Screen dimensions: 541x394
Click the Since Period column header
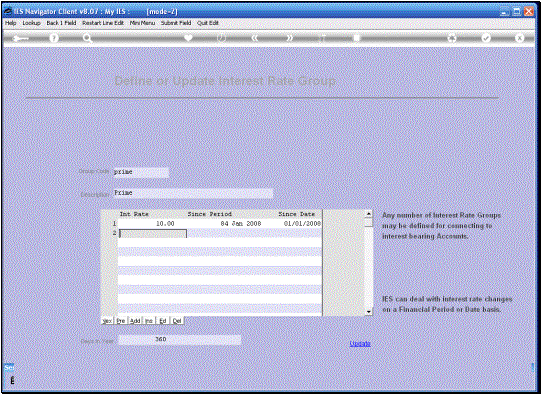coord(209,214)
